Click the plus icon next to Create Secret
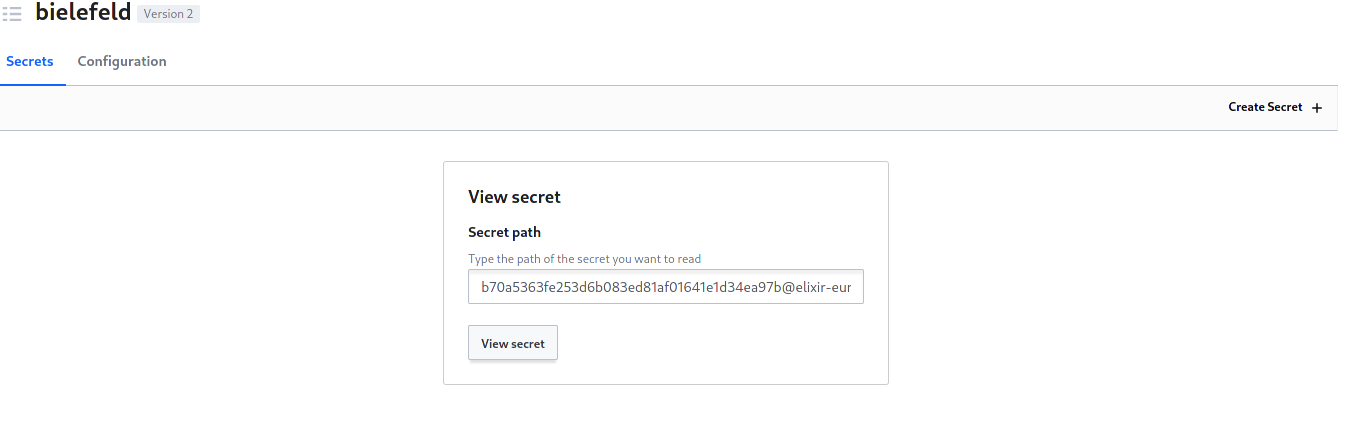1358x427 pixels. pos(1317,108)
